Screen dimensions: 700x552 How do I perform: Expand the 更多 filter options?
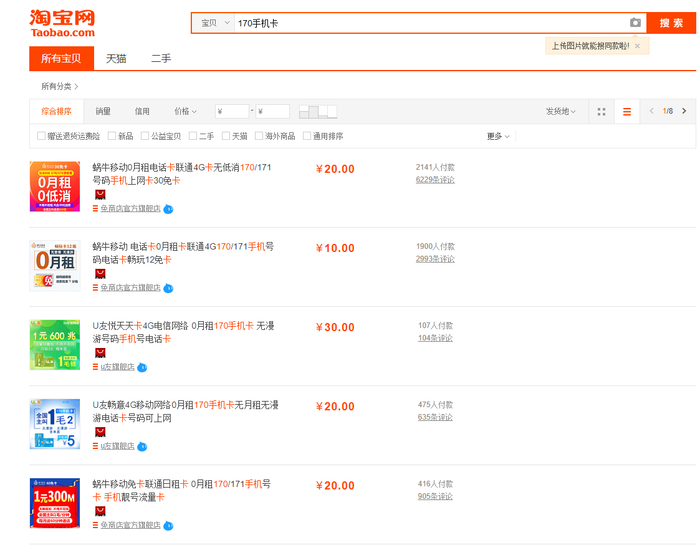point(498,136)
